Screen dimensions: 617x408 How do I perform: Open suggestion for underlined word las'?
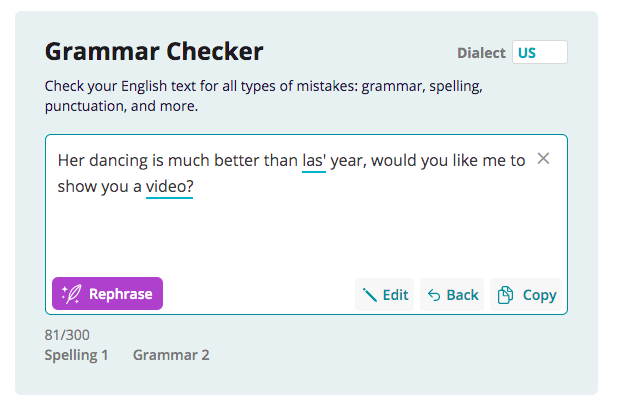[314, 161]
